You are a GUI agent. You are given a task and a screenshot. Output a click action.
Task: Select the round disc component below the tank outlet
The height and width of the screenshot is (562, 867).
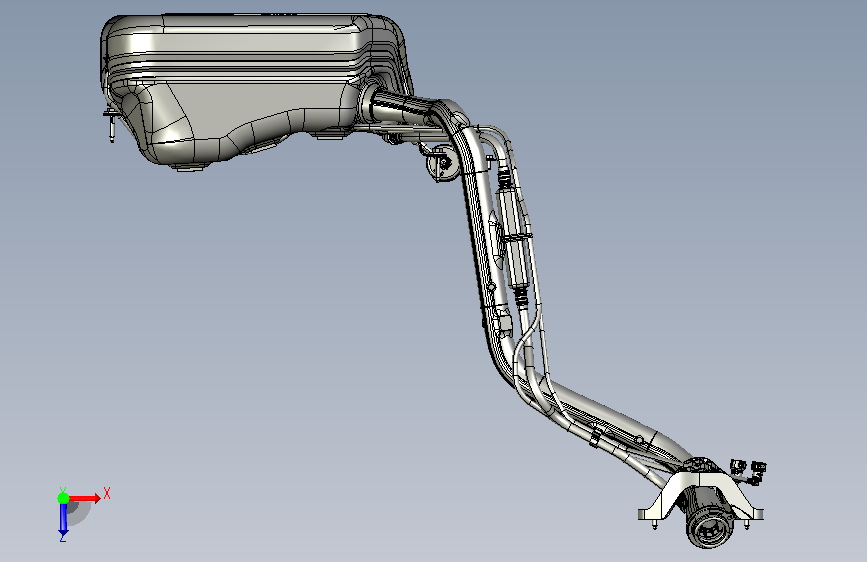coord(442,164)
